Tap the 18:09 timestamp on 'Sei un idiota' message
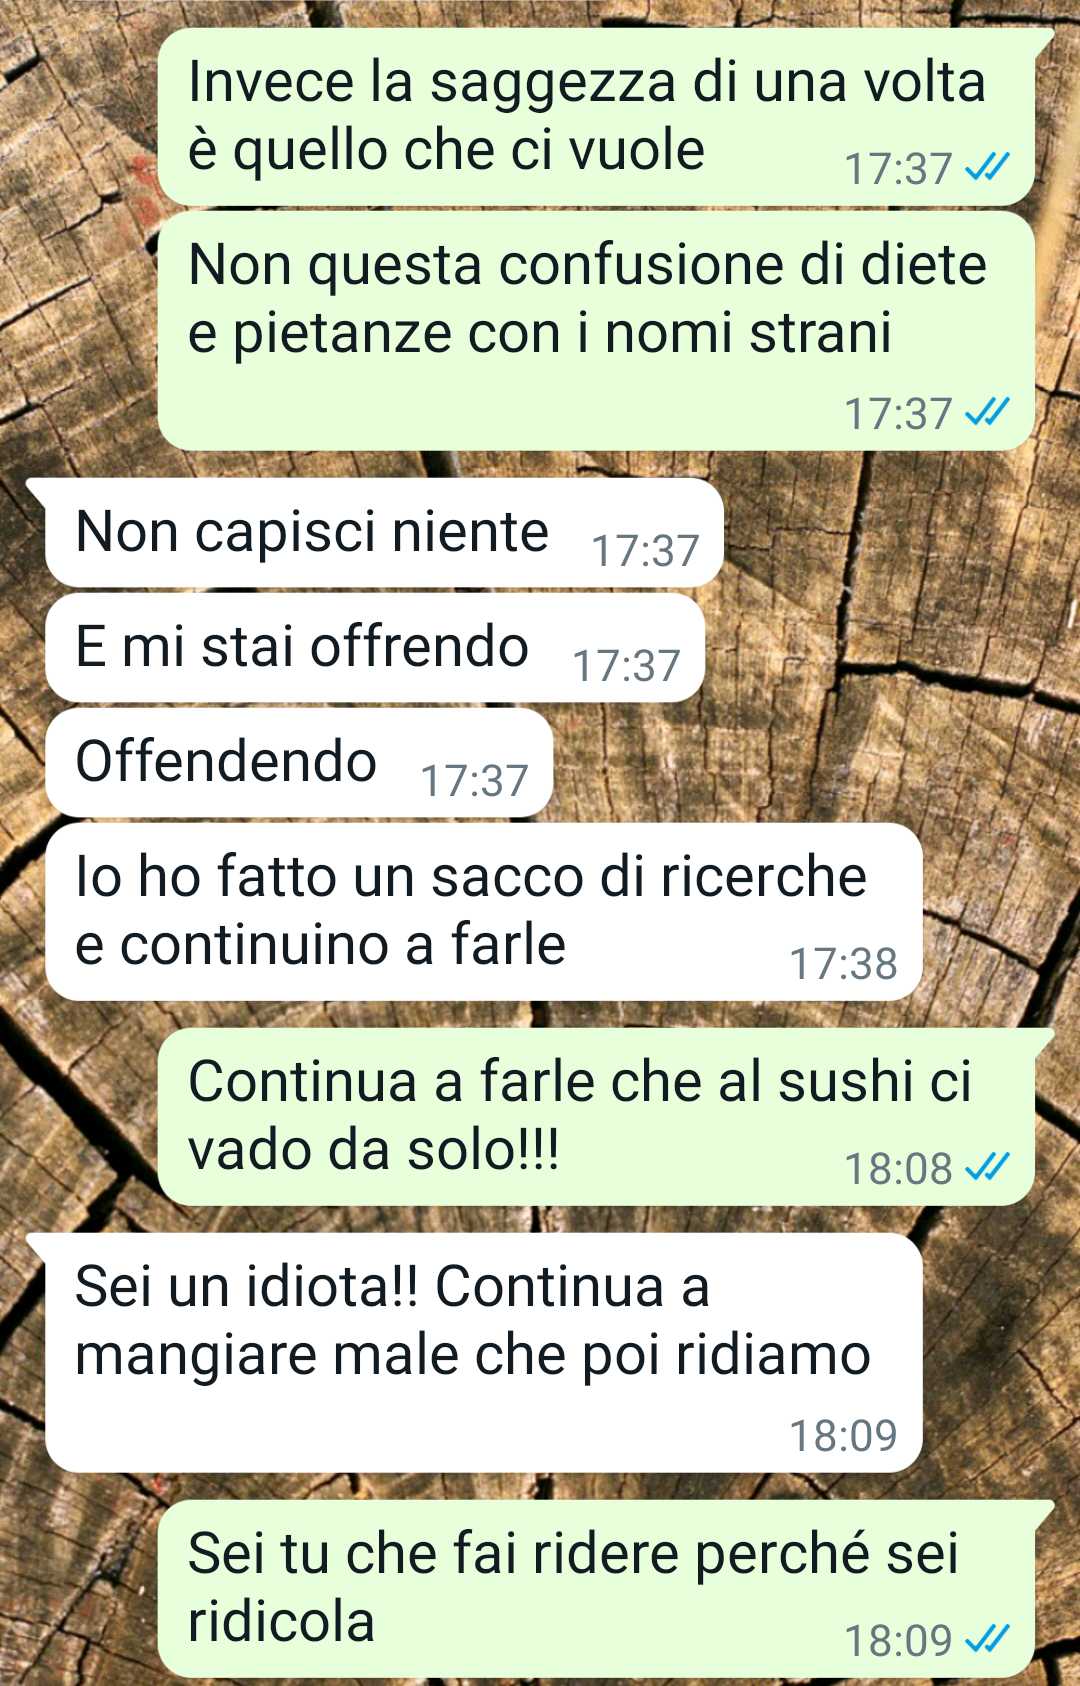The image size is (1080, 1686). 844,1436
